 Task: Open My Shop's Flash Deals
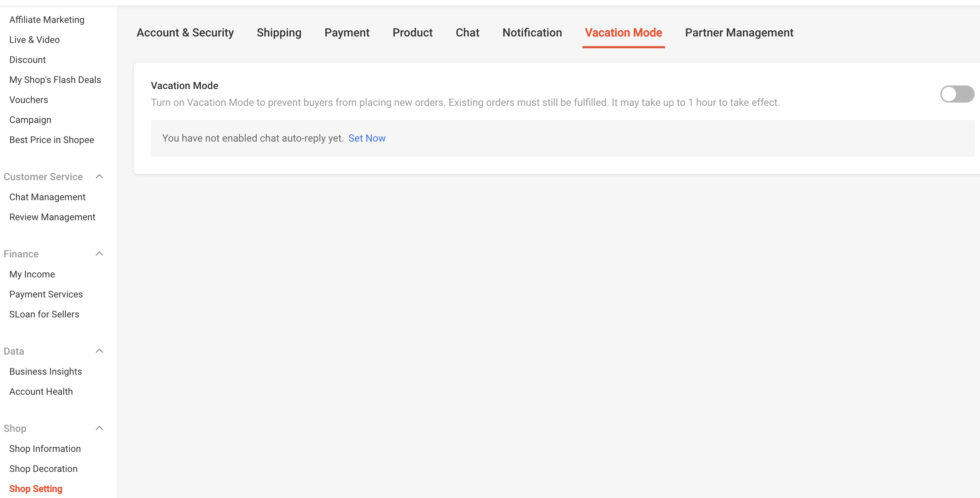55,80
